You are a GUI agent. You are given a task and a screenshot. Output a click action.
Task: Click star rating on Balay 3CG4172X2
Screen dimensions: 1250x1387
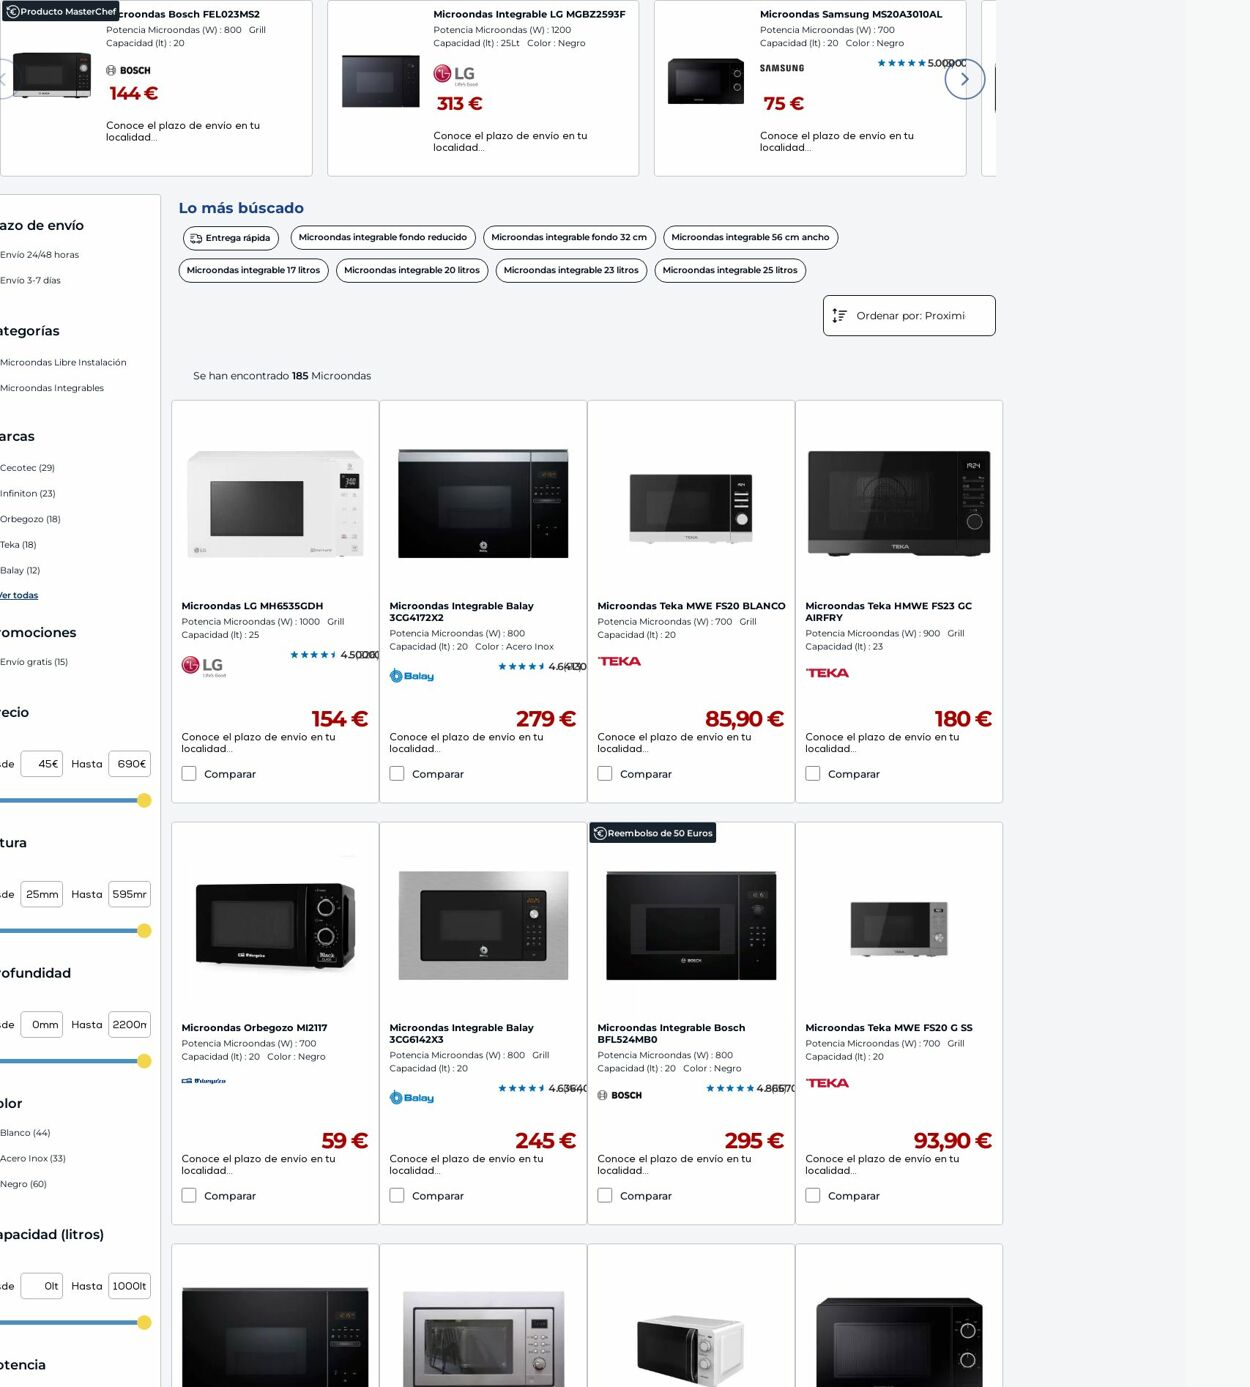pyautogui.click(x=521, y=666)
